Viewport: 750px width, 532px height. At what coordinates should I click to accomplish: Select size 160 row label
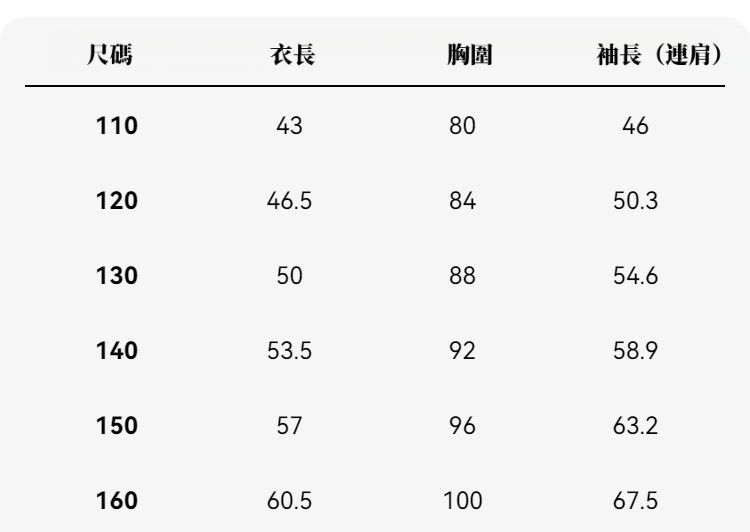click(x=116, y=500)
